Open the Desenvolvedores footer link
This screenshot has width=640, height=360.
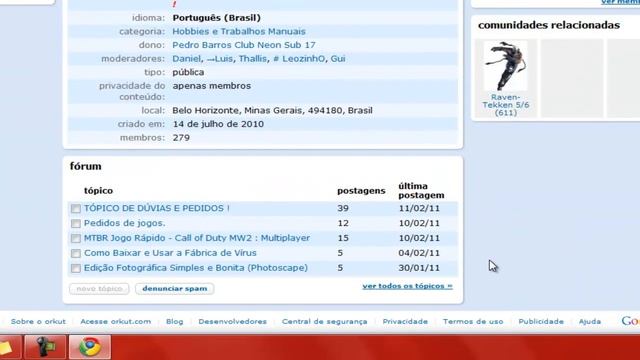click(233, 322)
